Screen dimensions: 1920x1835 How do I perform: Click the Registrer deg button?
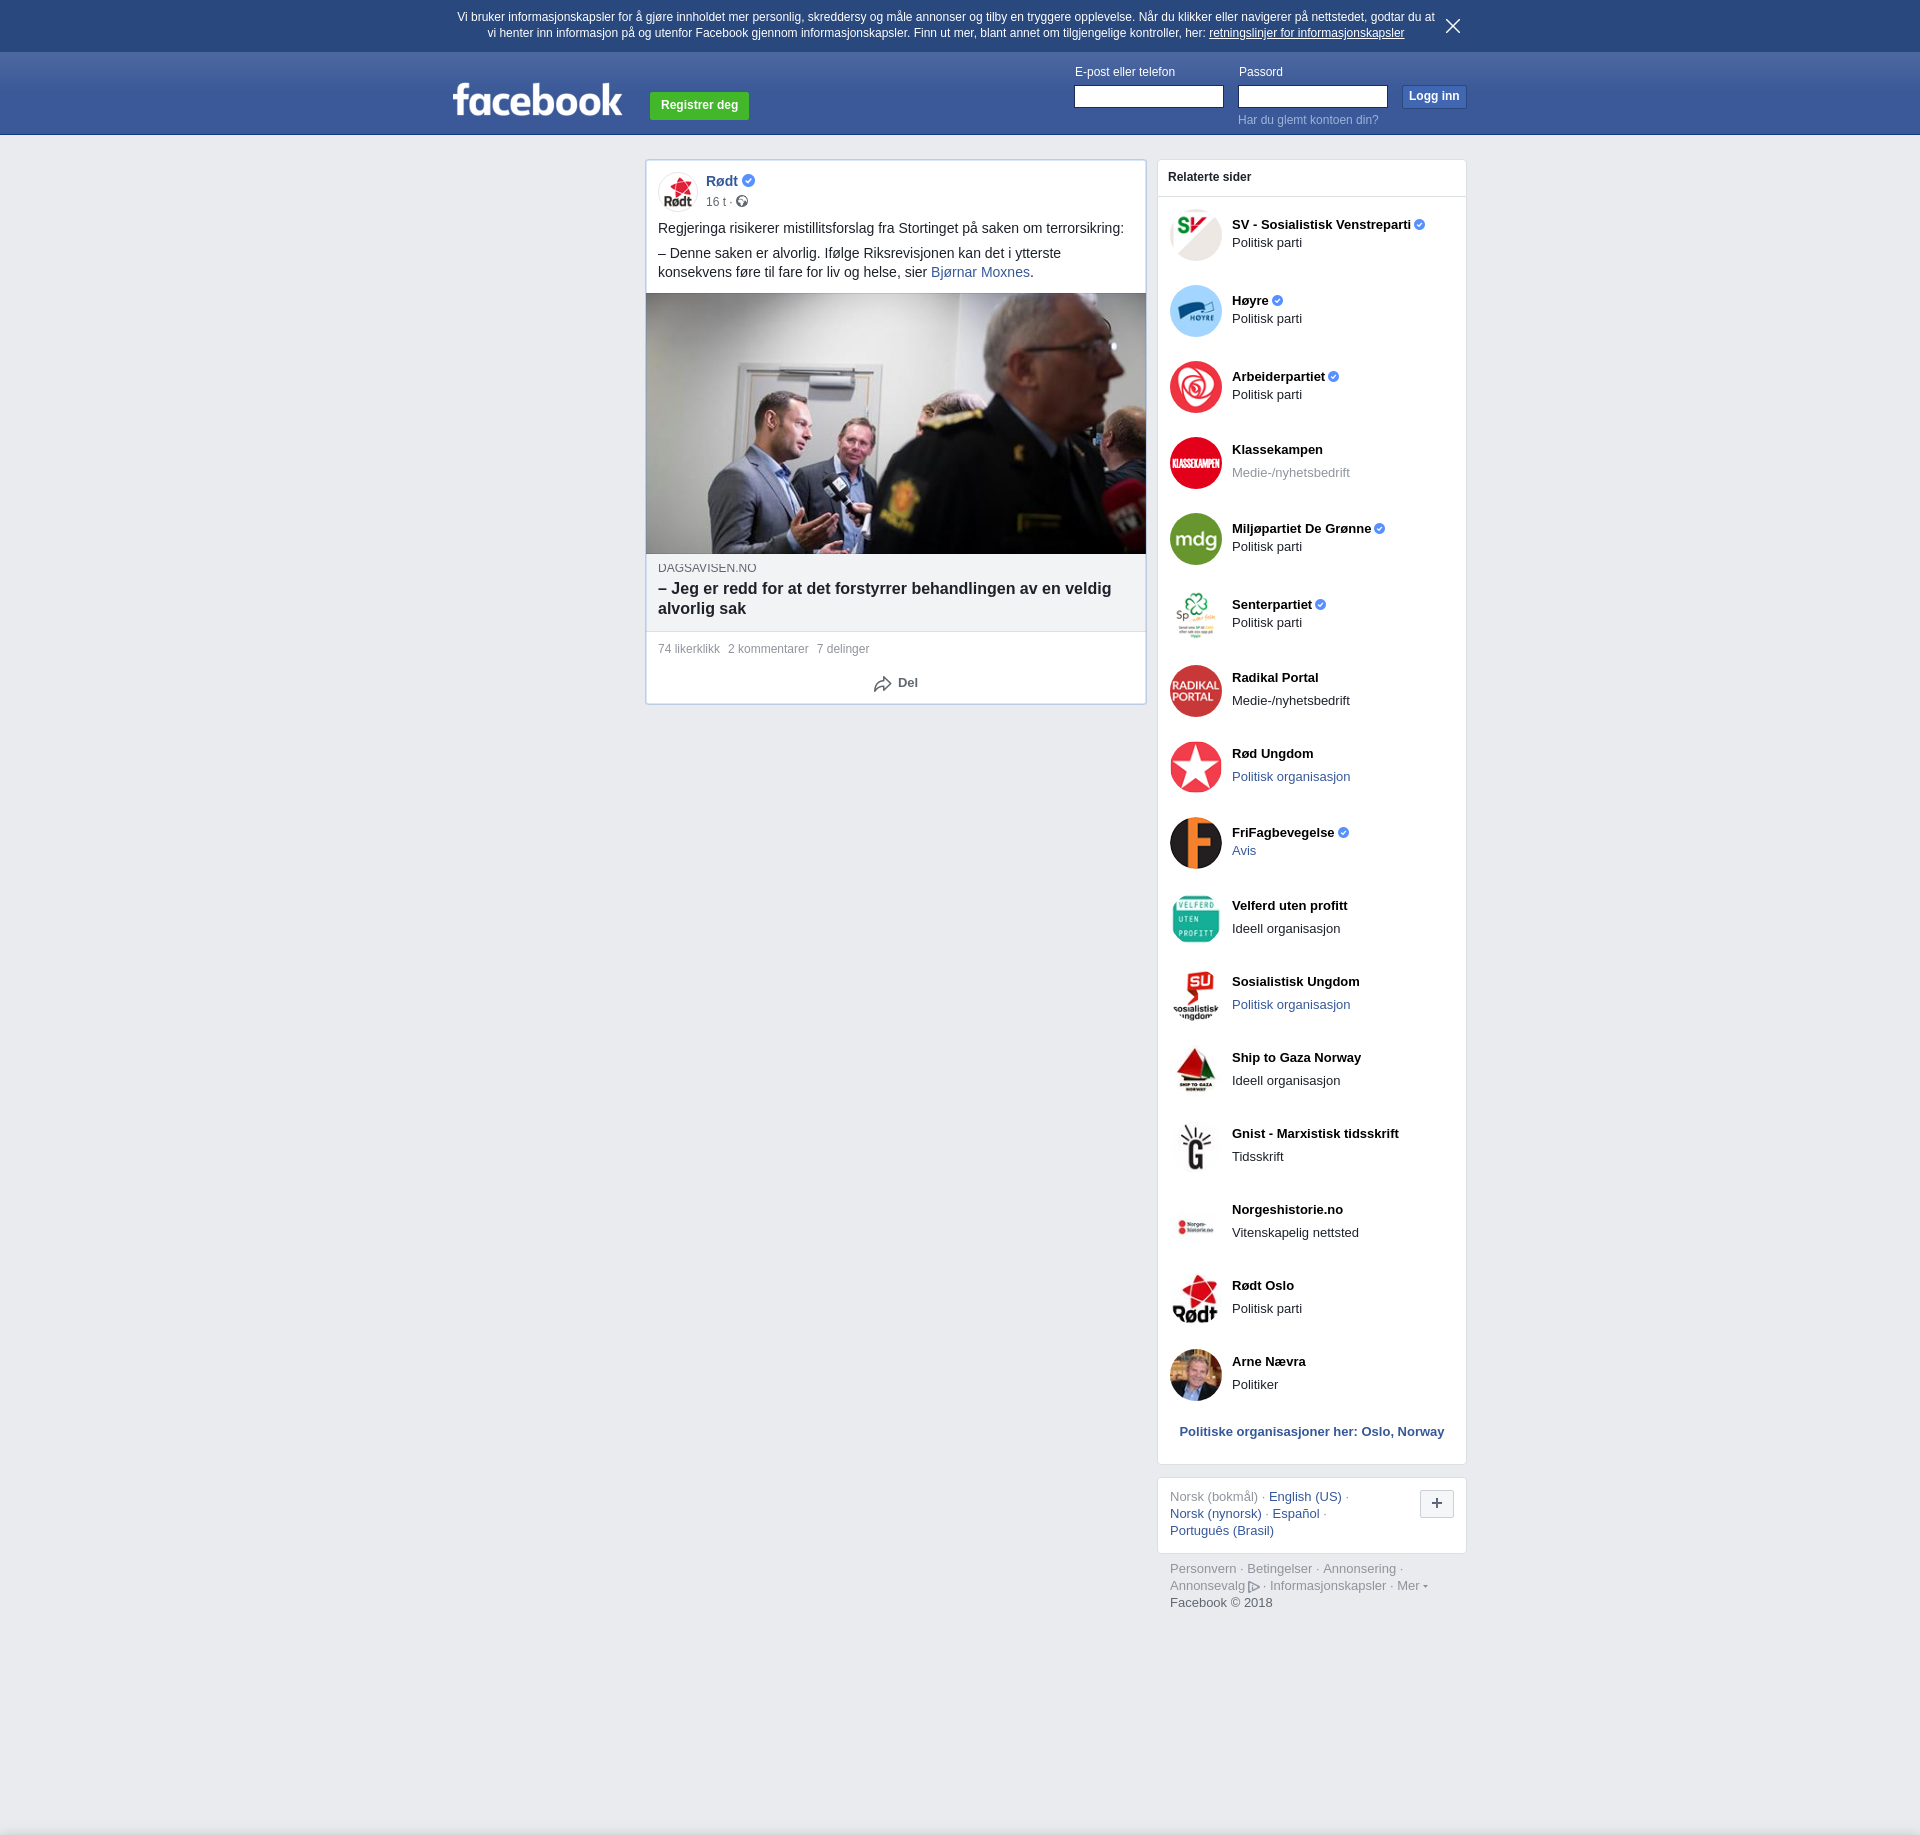tap(699, 105)
